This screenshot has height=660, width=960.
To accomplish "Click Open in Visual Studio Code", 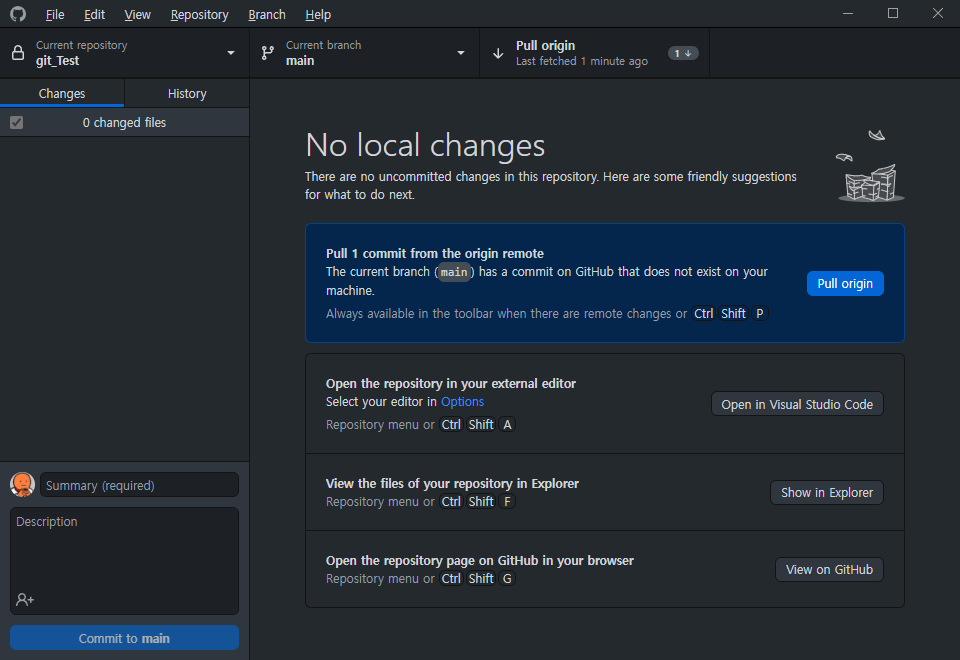I will pyautogui.click(x=797, y=404).
